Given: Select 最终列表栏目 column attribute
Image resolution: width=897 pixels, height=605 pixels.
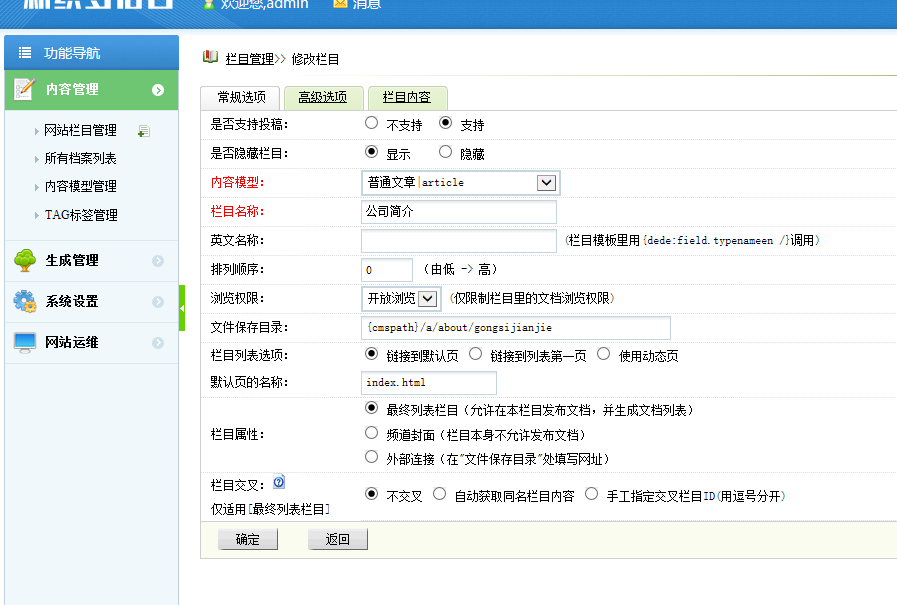Looking at the screenshot, I should pos(371,408).
